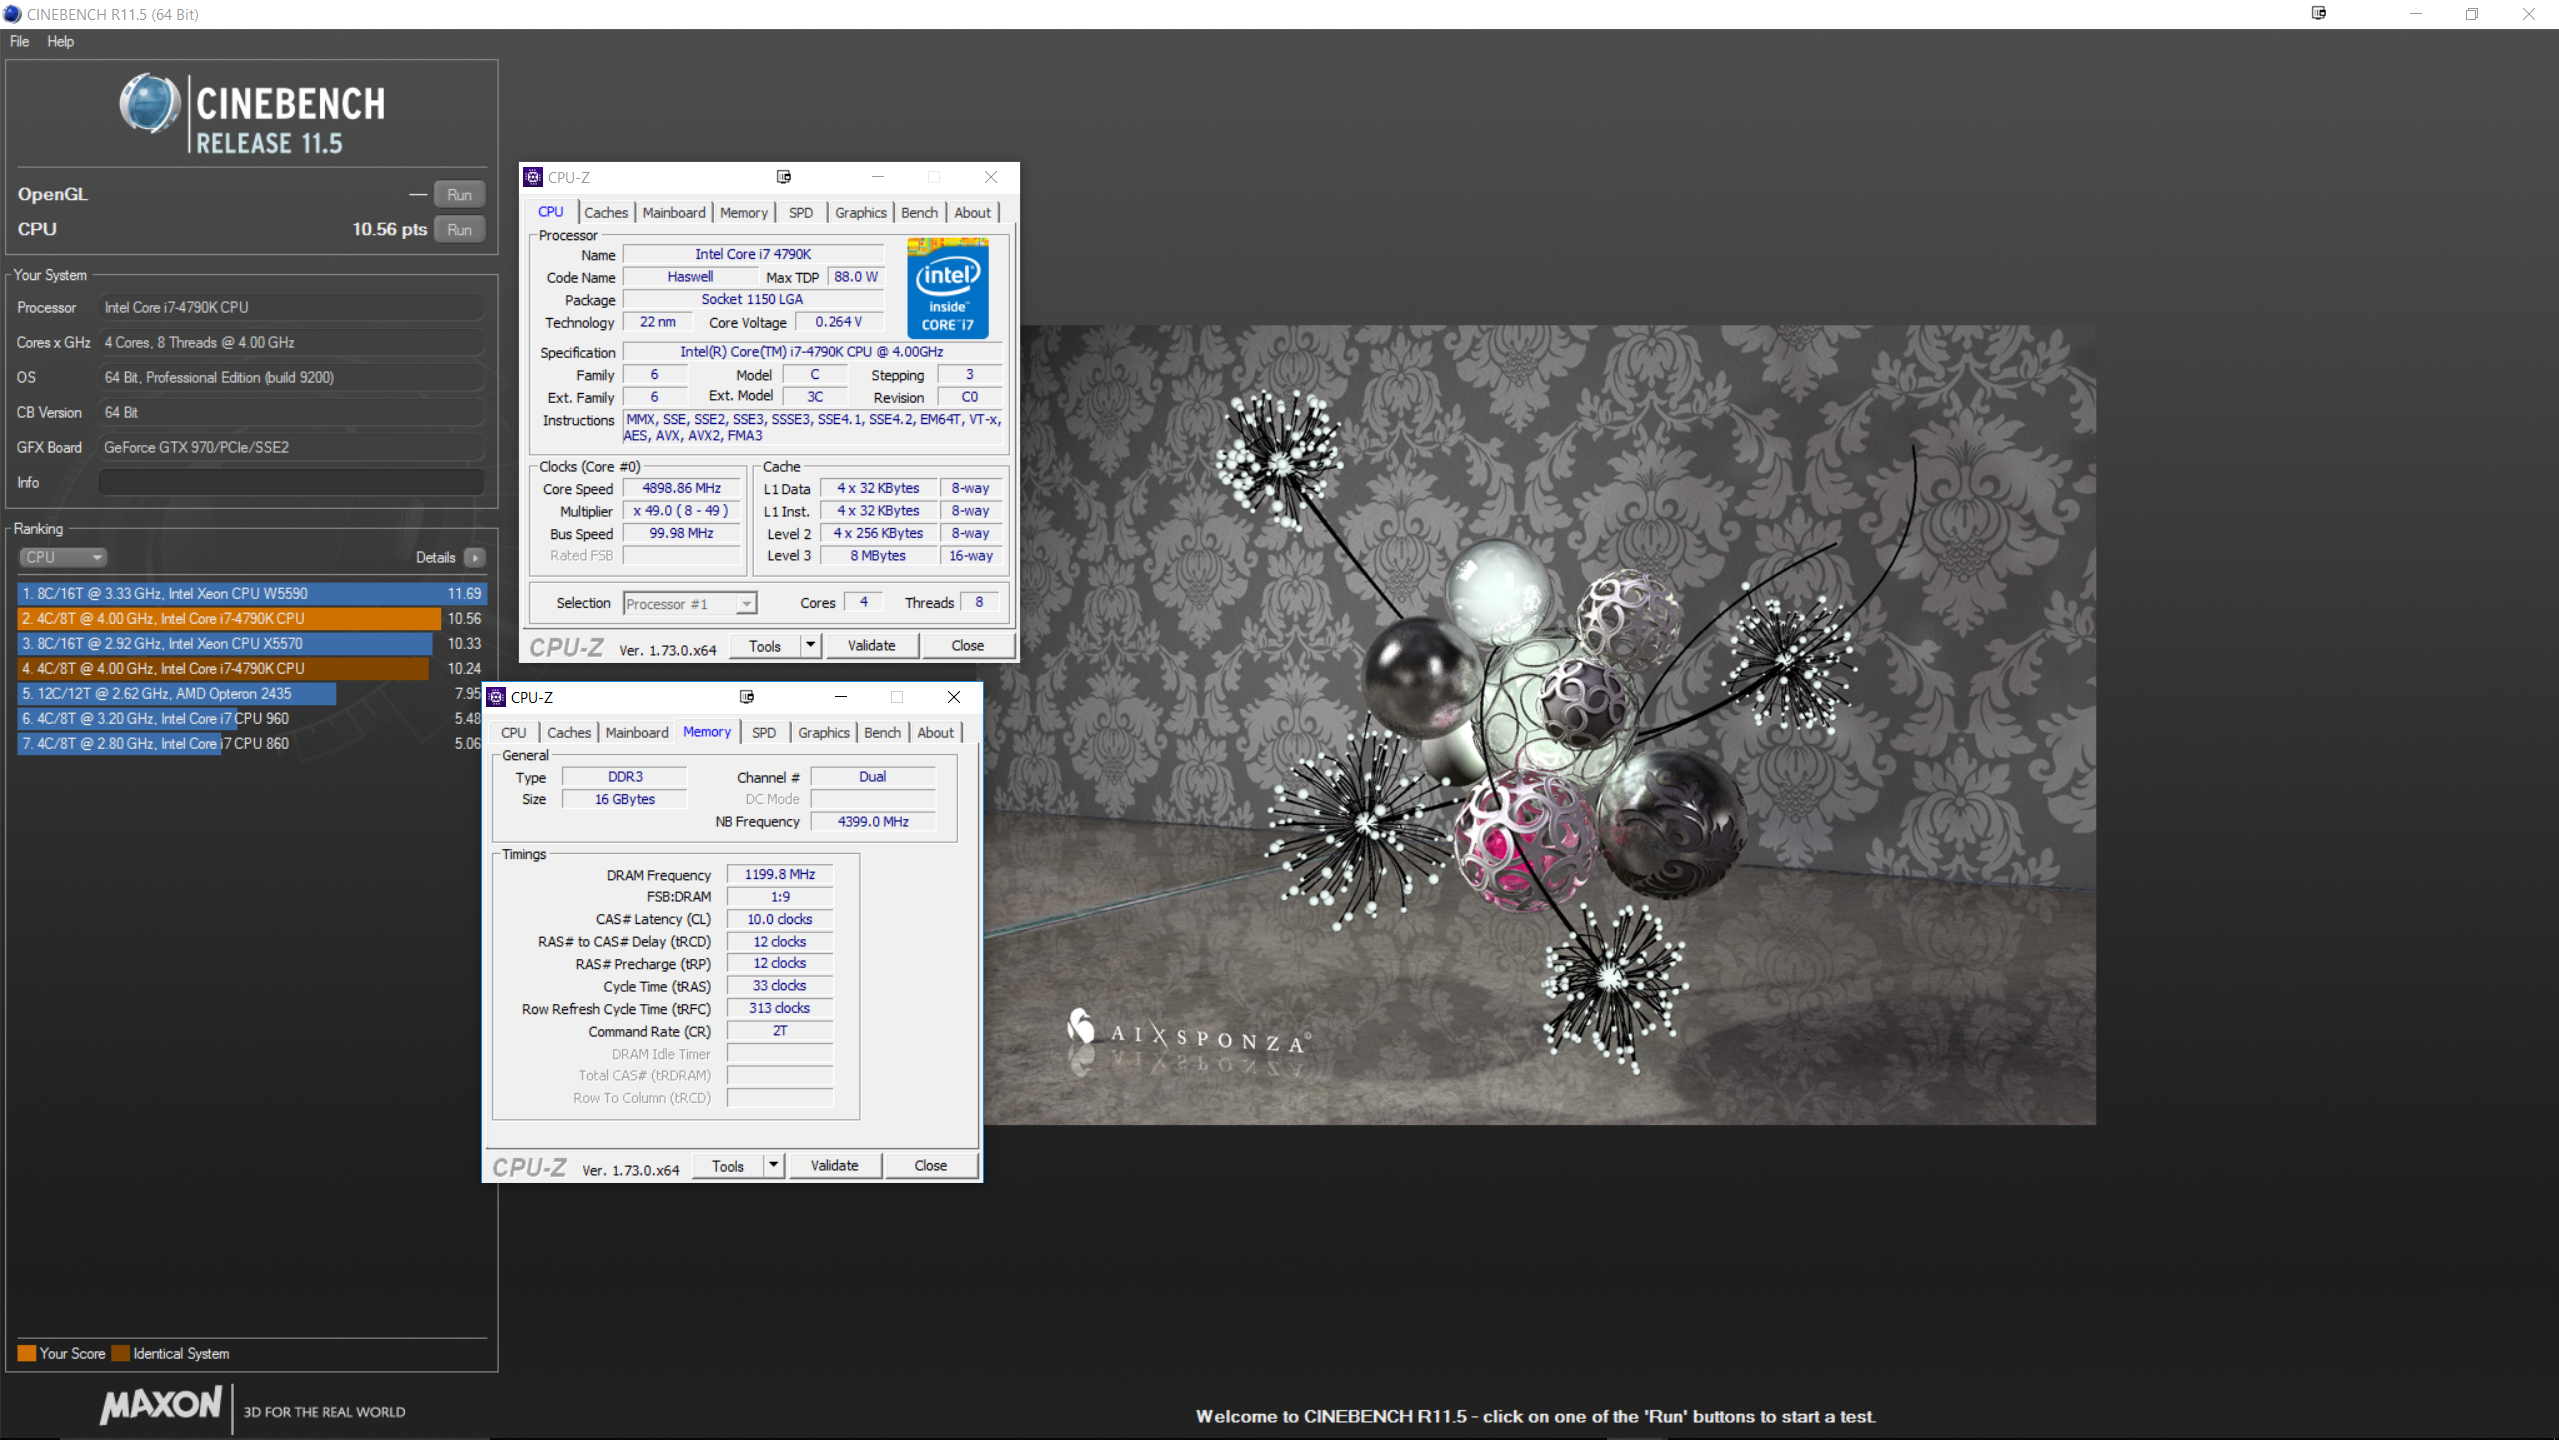Switch to About tab in upper CPU-Z
2559x1440 pixels.
[973, 212]
